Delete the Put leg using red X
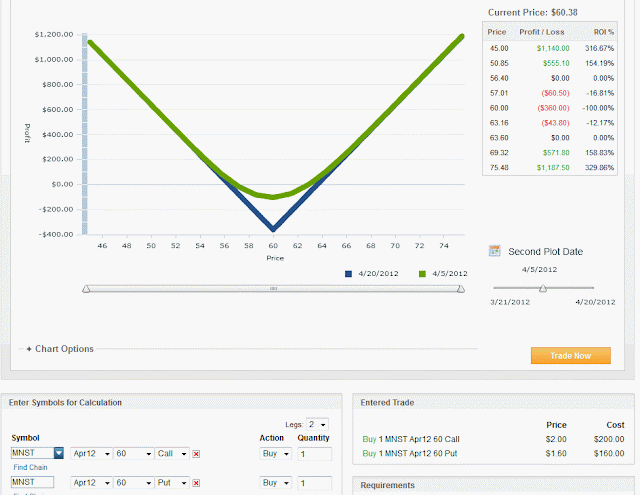 pos(196,483)
